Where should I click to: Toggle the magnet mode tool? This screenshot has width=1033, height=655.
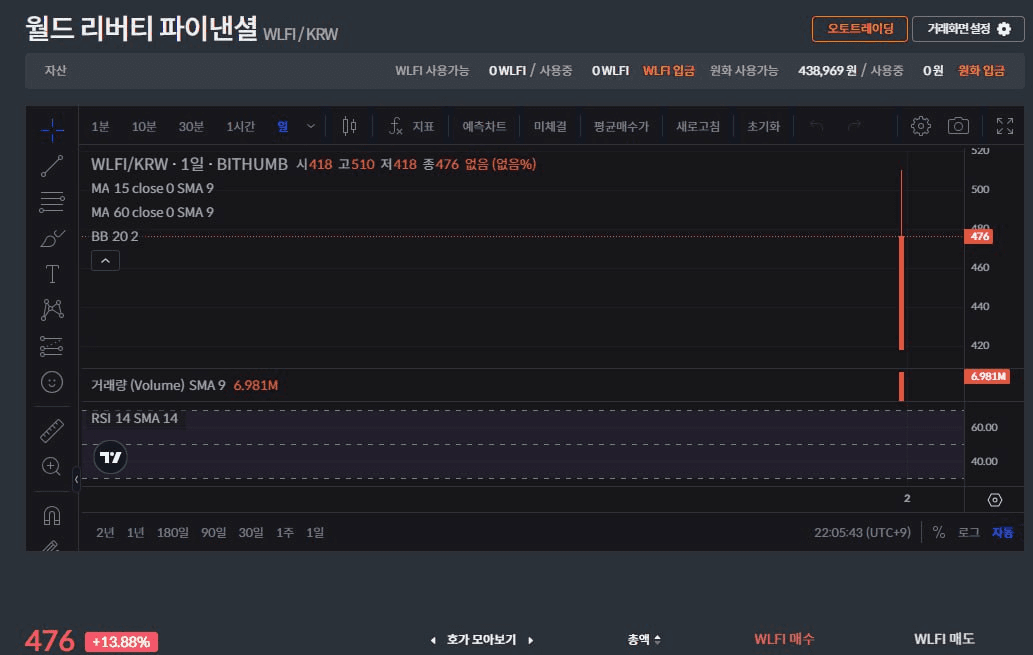52,515
